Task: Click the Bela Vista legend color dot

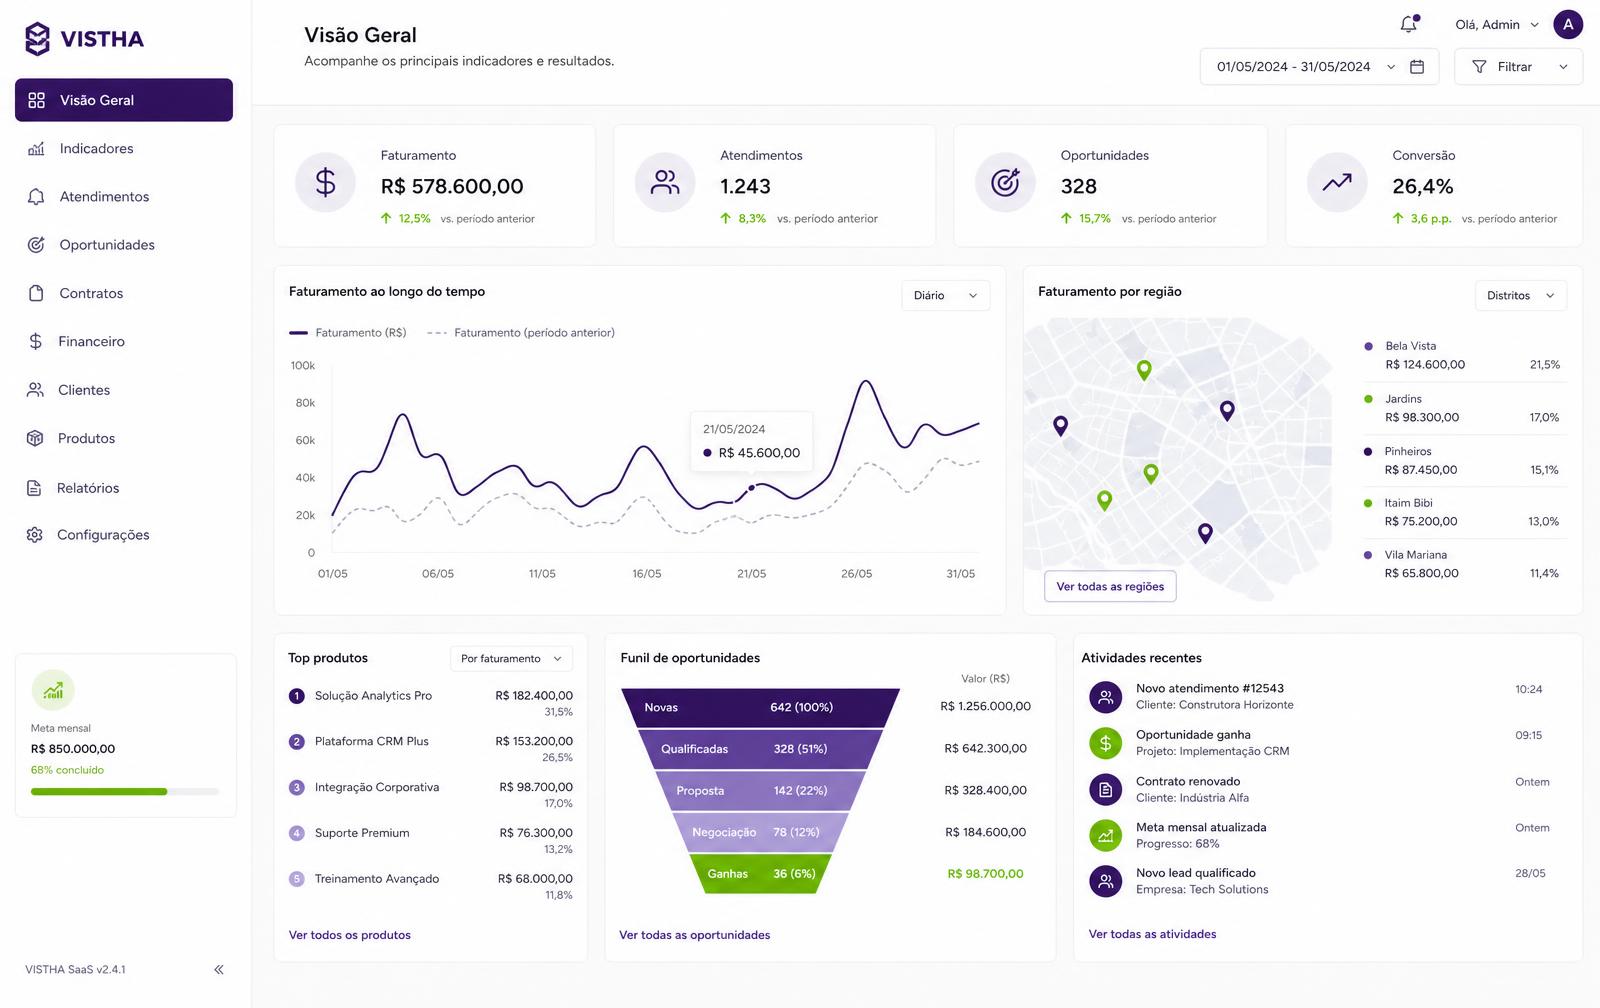Action: click(x=1368, y=346)
